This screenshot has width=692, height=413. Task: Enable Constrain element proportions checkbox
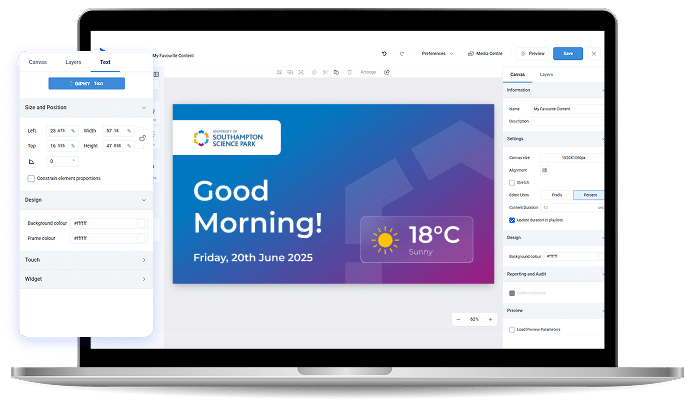(x=31, y=178)
